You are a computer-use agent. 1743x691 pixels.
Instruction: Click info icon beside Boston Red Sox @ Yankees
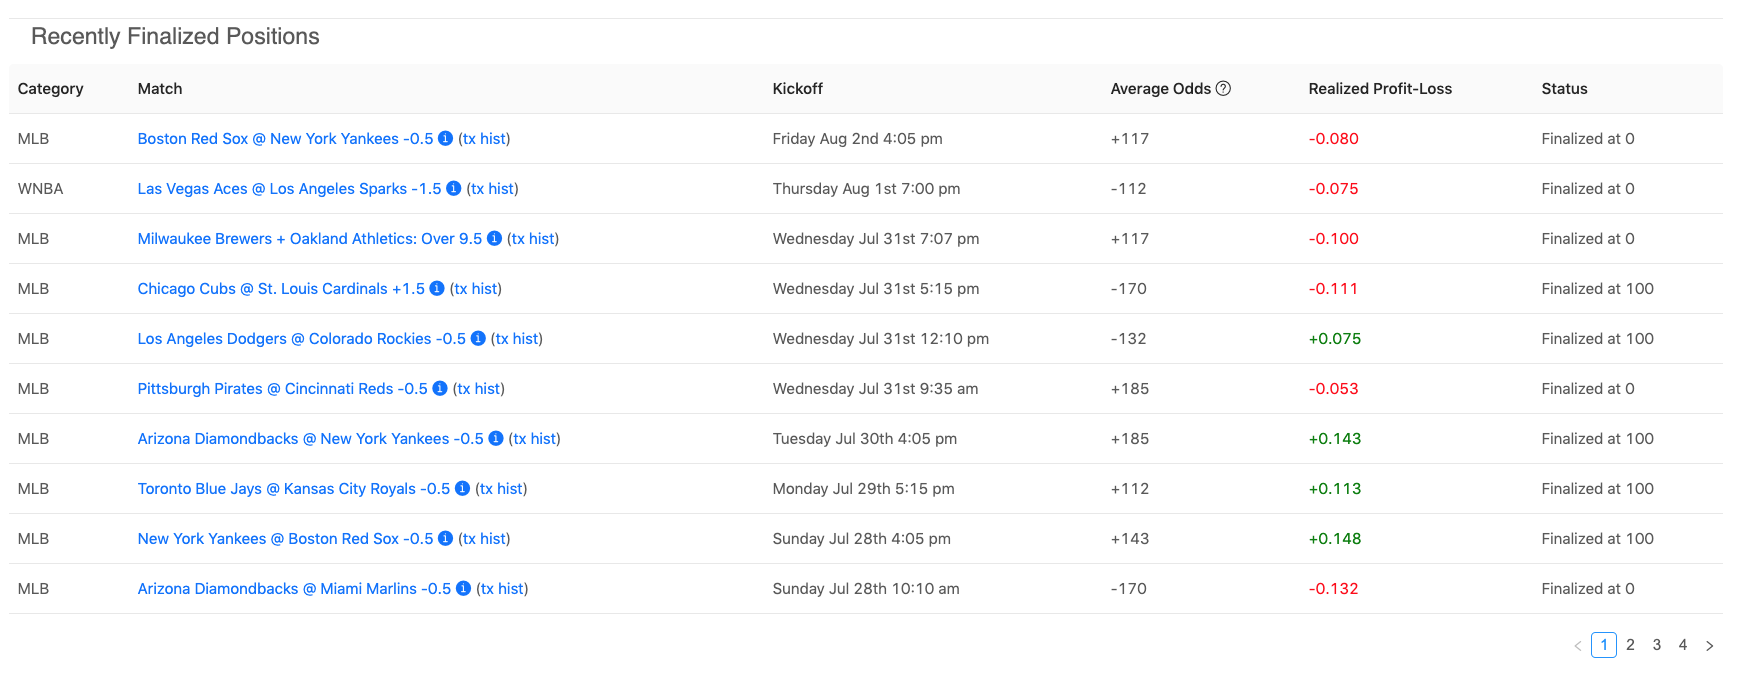click(446, 139)
